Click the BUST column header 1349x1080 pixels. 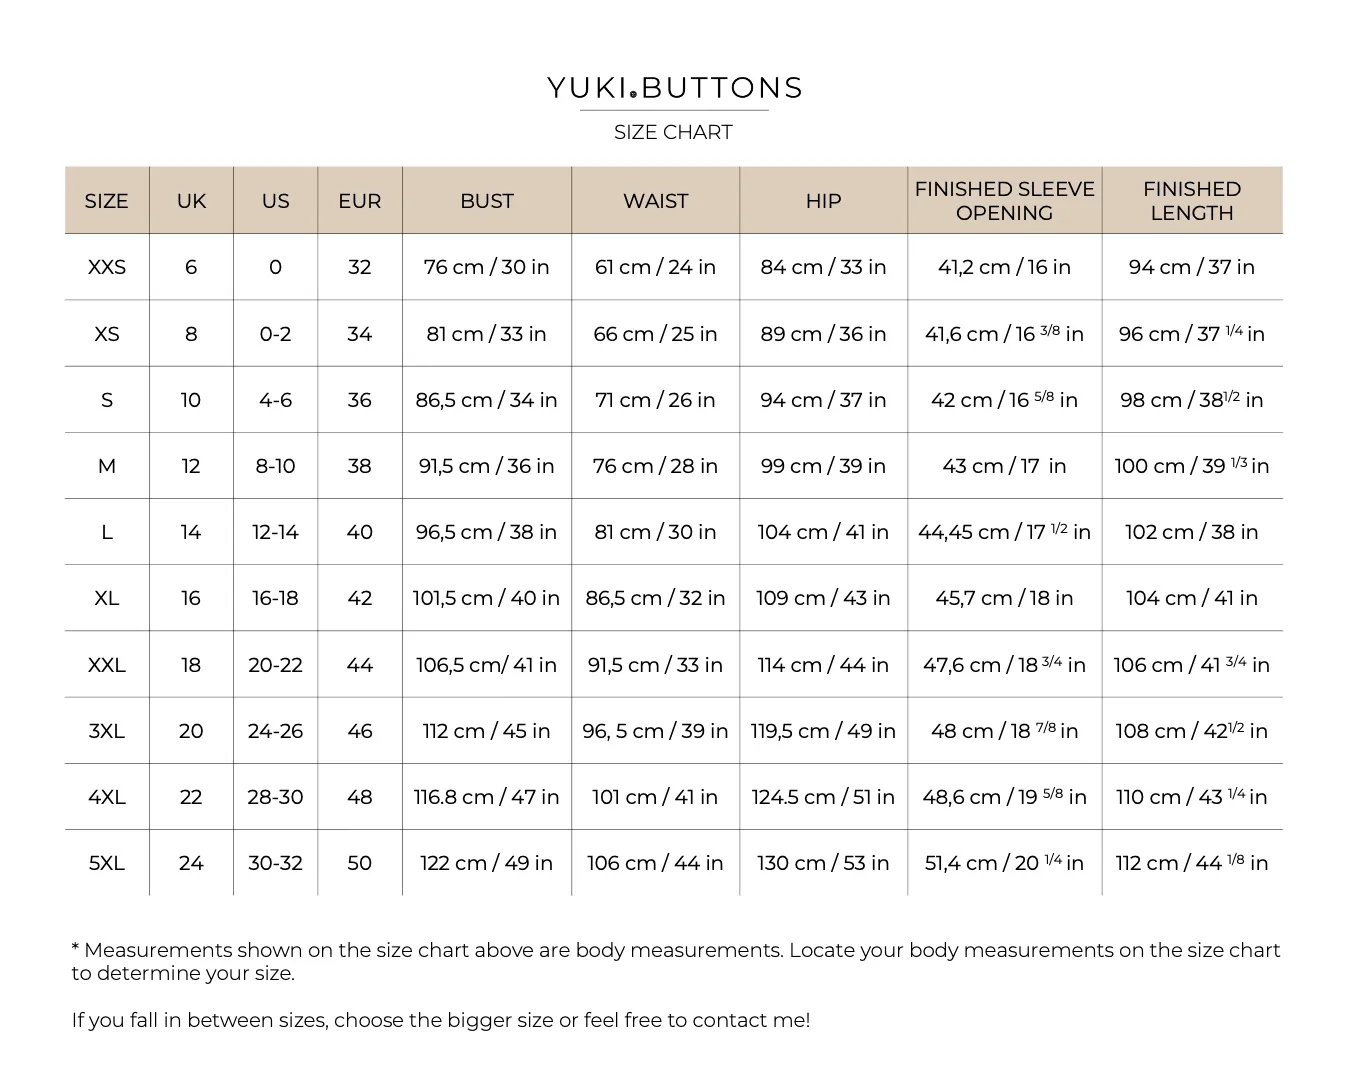coord(487,201)
